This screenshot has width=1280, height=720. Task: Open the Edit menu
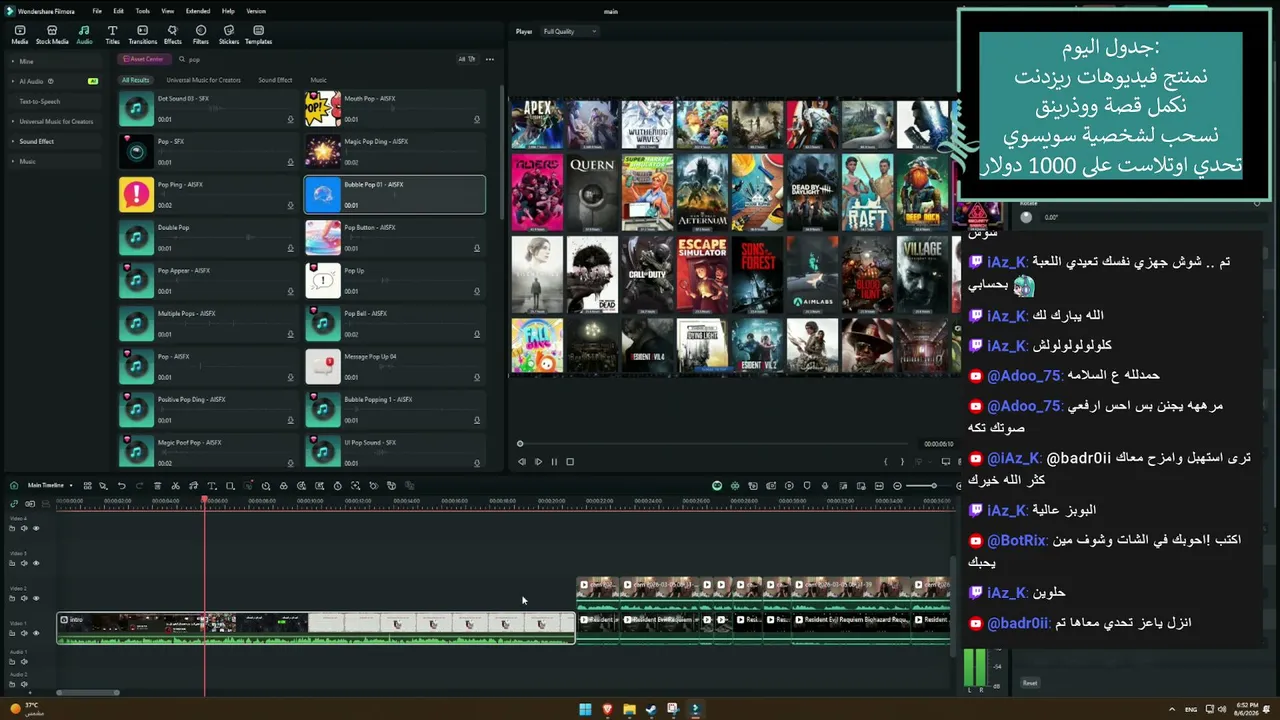(119, 11)
